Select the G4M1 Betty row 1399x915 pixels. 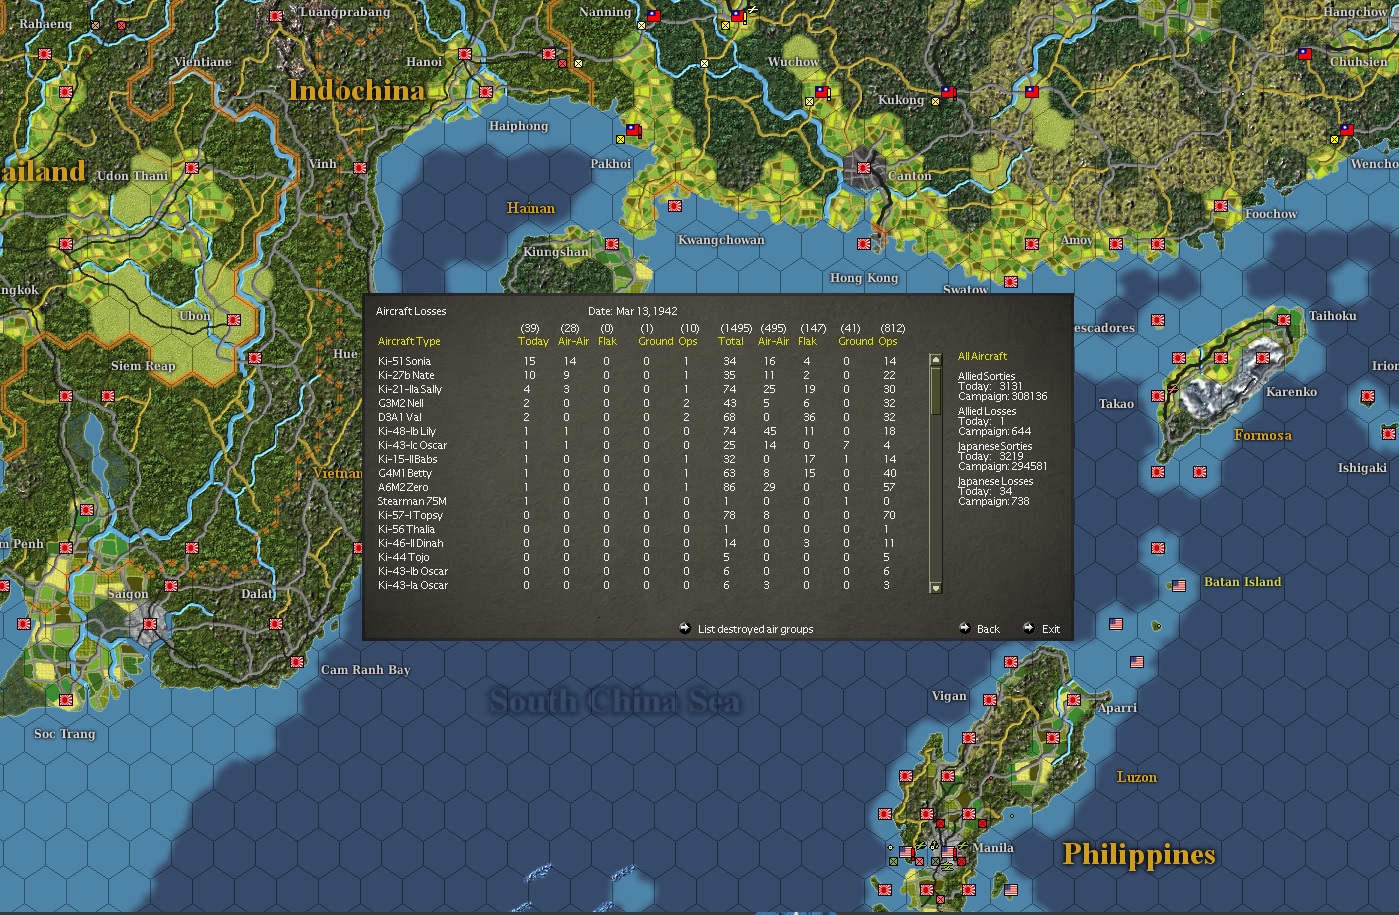click(637, 473)
